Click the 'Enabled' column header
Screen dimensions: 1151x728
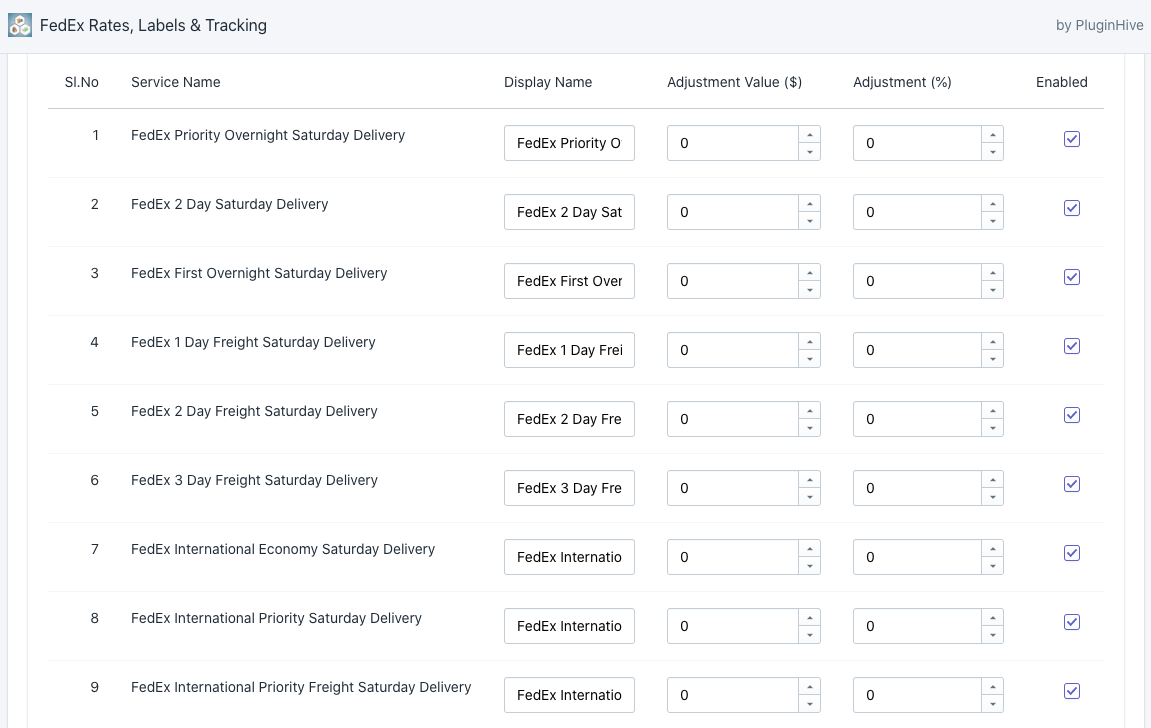[1061, 82]
